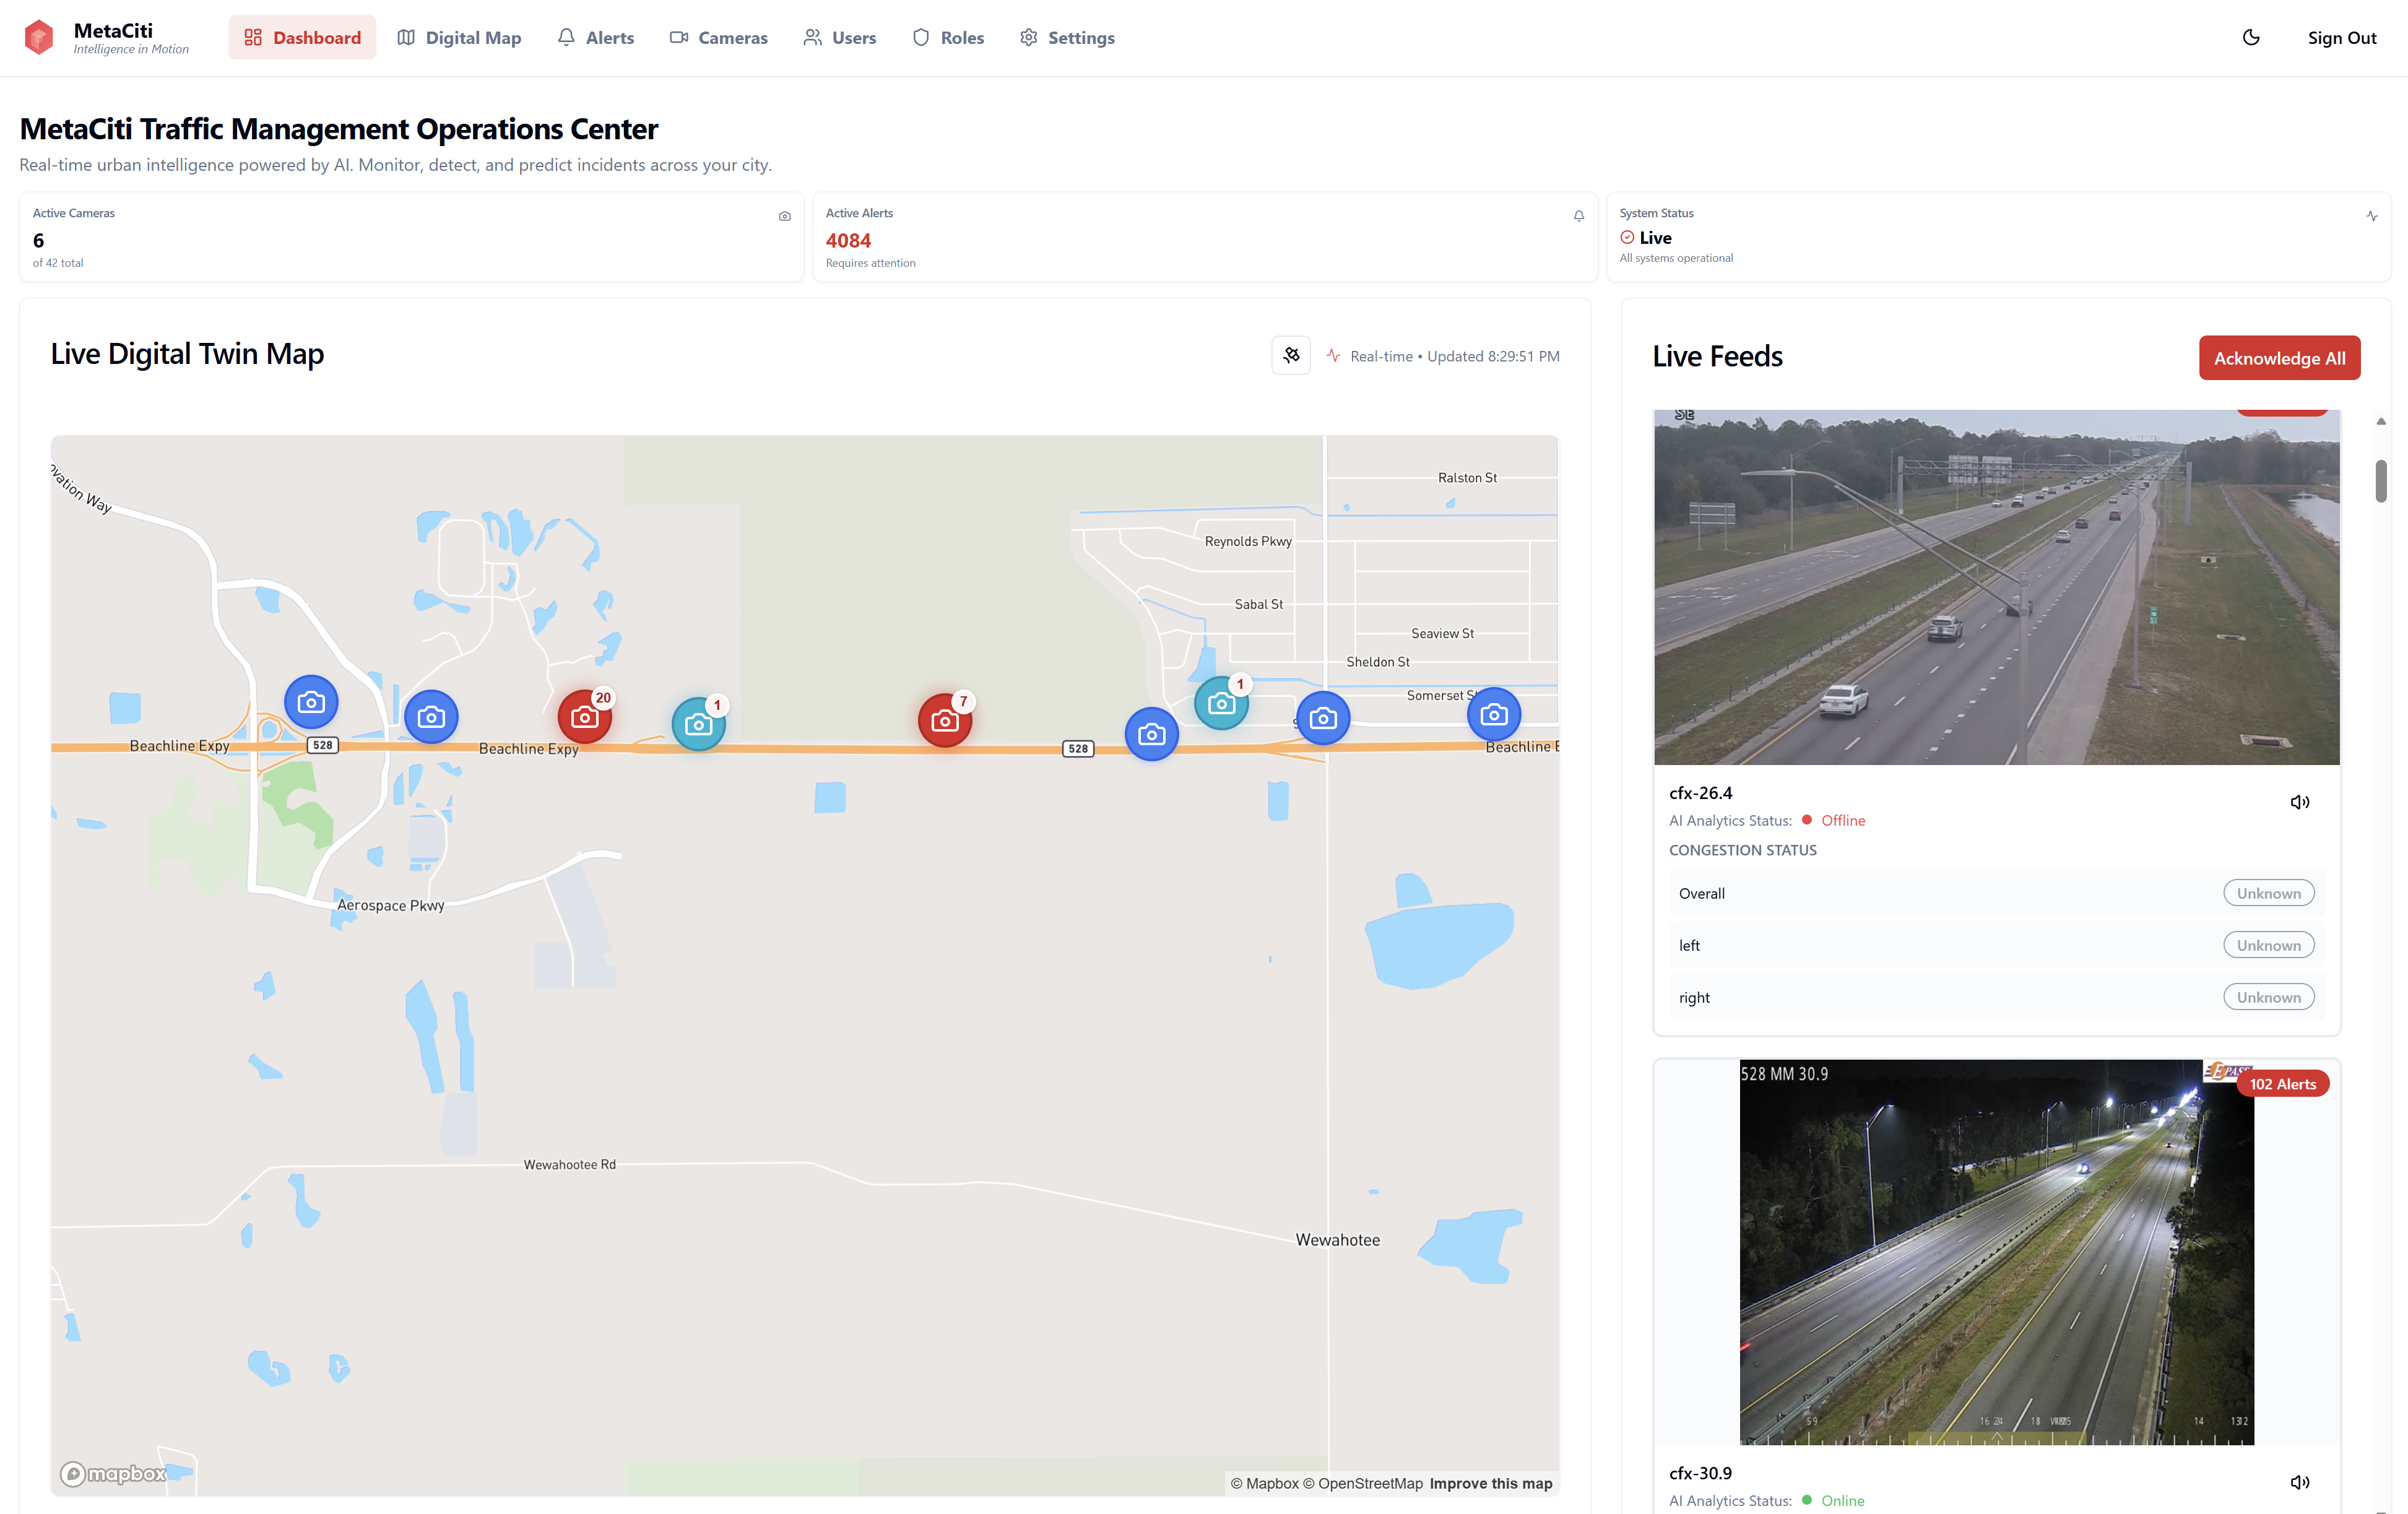The height and width of the screenshot is (1514, 2408).
Task: Click the Mapbox logo on the map
Action: coord(112,1472)
